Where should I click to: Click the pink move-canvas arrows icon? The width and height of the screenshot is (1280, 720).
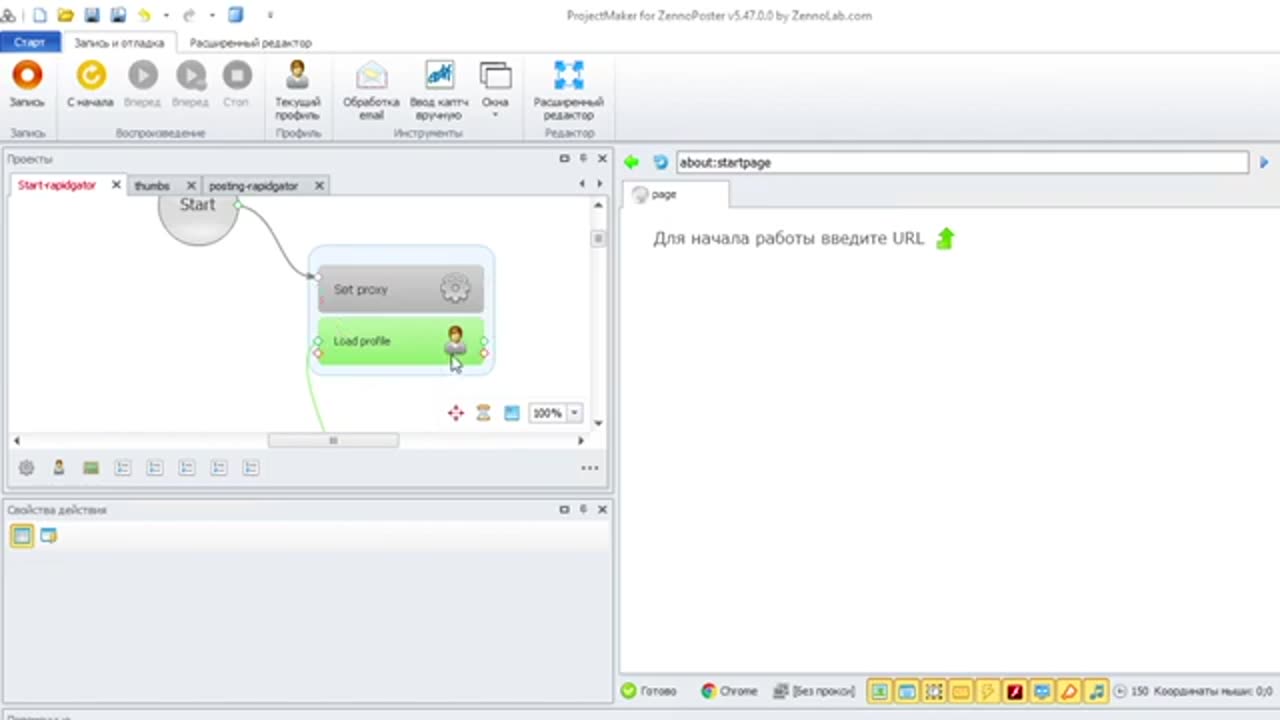tap(456, 413)
